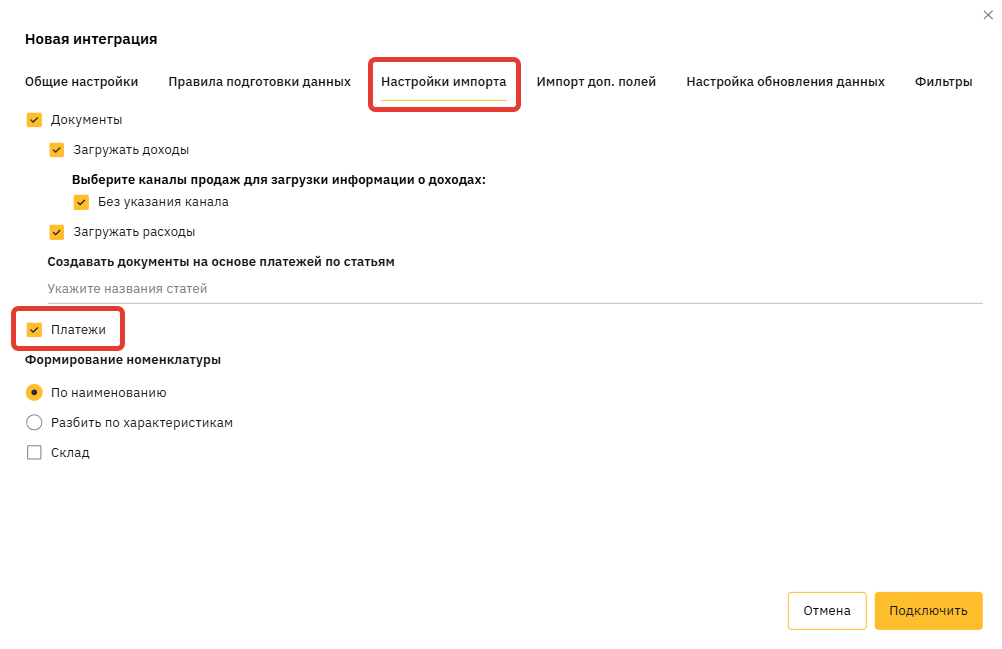
Task: Select the Настройки импорта tab
Action: [443, 82]
